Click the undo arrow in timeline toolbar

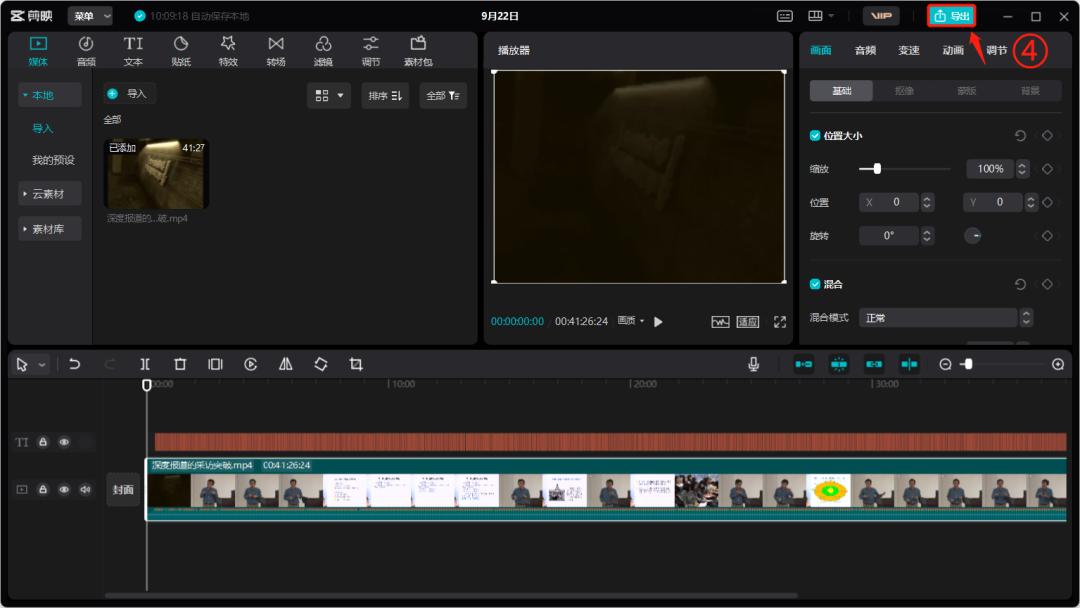(75, 365)
